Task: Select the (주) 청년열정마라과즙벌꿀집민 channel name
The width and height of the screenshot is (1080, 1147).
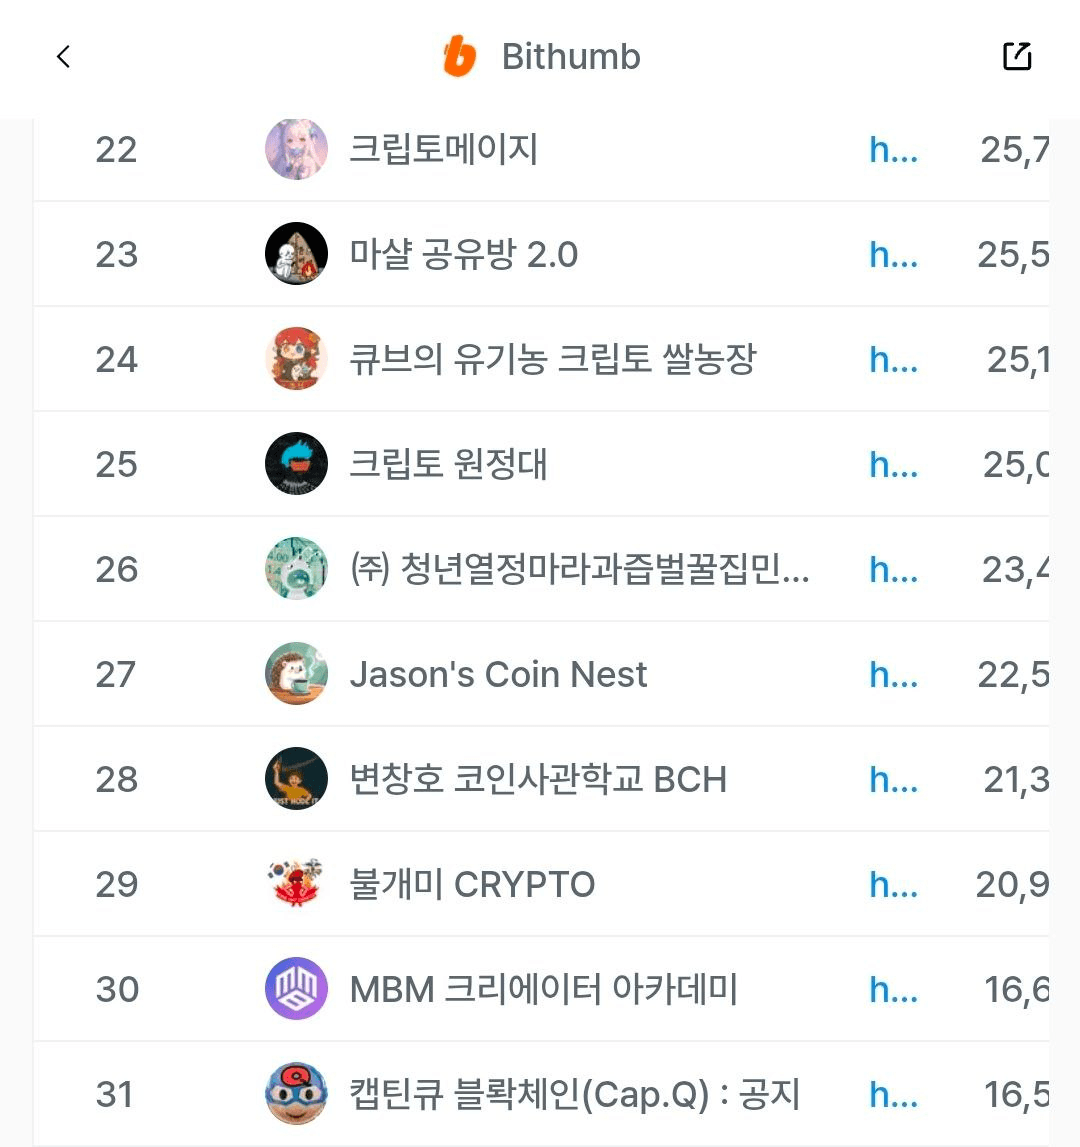Action: click(579, 569)
